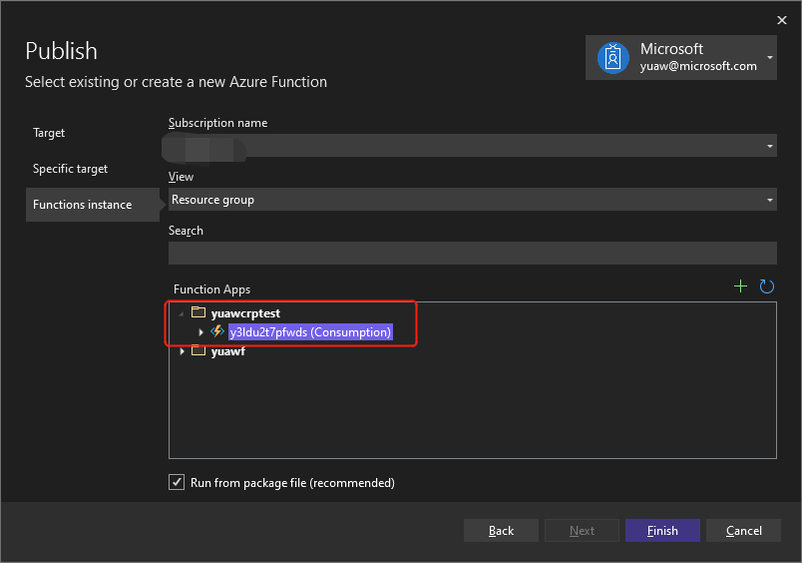Viewport: 802px width, 563px height.
Task: Close the Publish dialog
Action: tap(782, 20)
